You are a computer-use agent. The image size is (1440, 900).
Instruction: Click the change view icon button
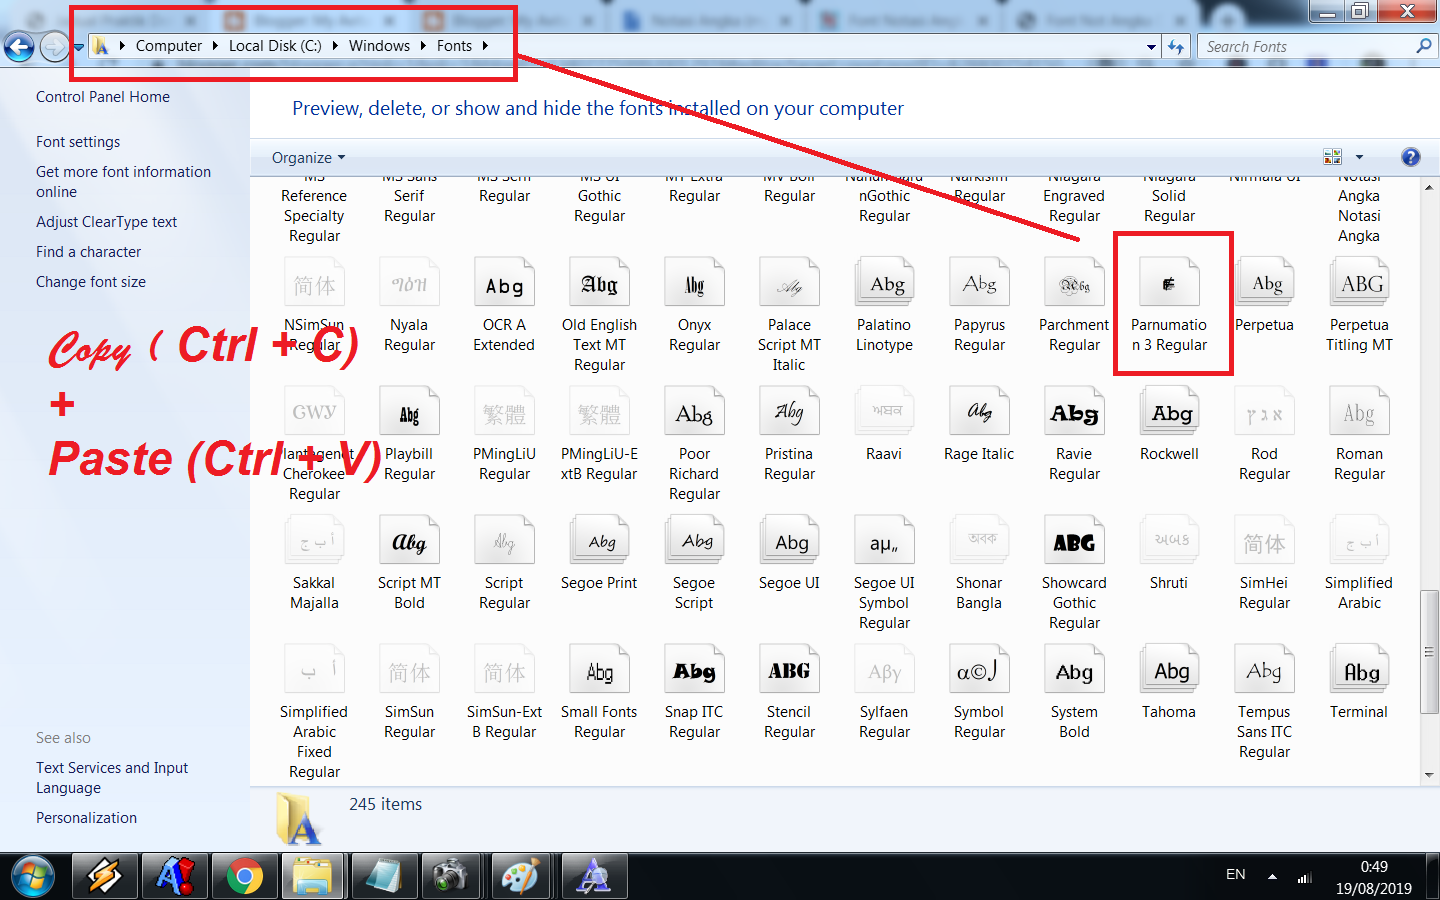pyautogui.click(x=1332, y=157)
